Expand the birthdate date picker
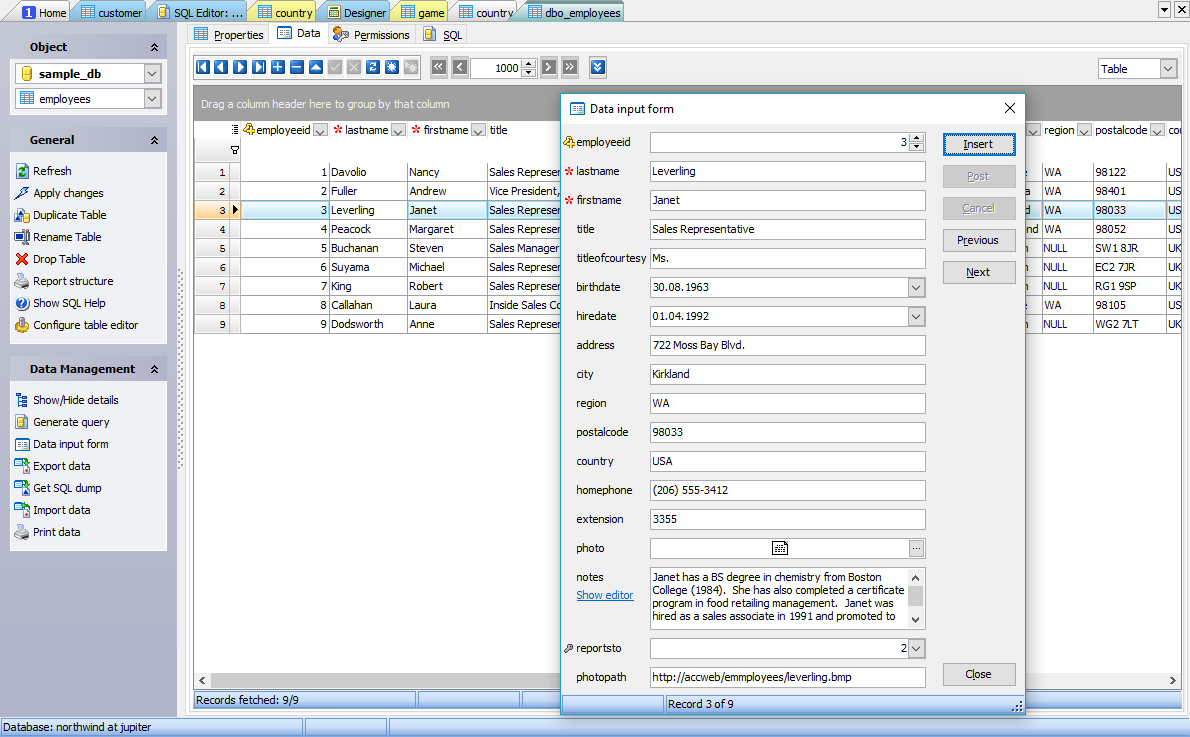 (x=916, y=288)
